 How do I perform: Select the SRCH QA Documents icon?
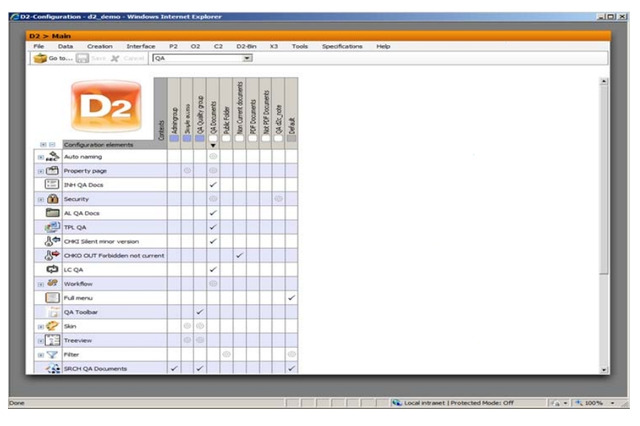point(53,368)
